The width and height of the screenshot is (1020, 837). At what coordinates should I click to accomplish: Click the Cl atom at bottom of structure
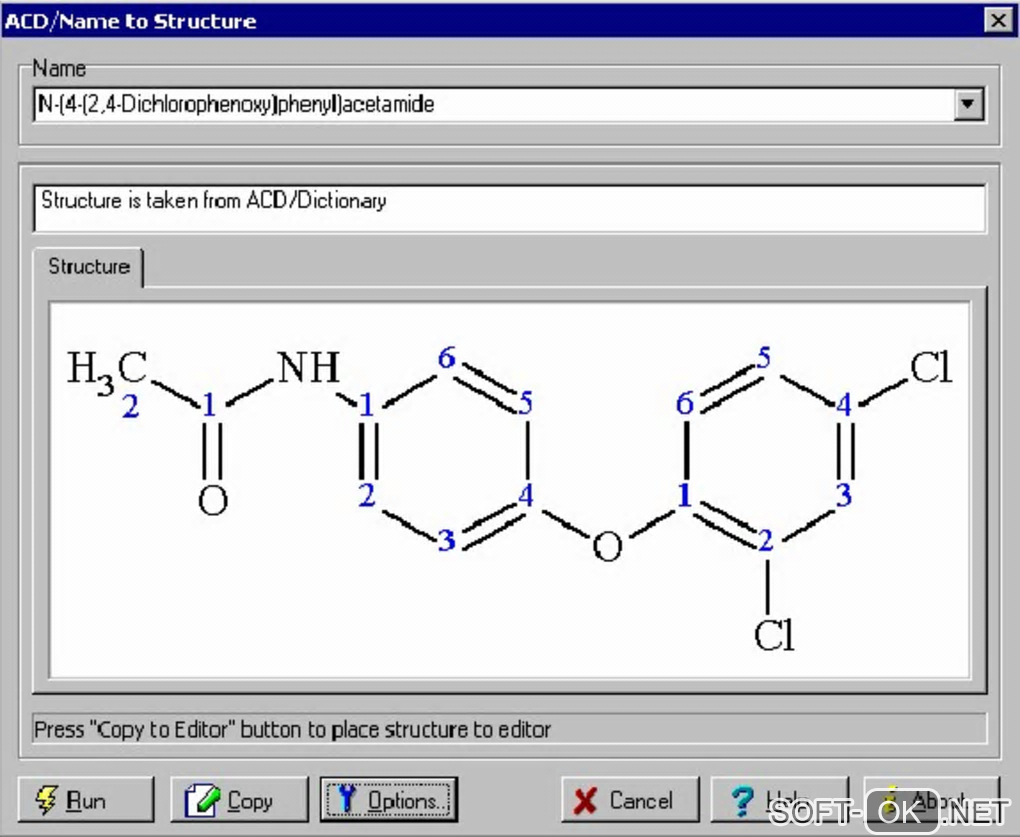click(x=774, y=634)
